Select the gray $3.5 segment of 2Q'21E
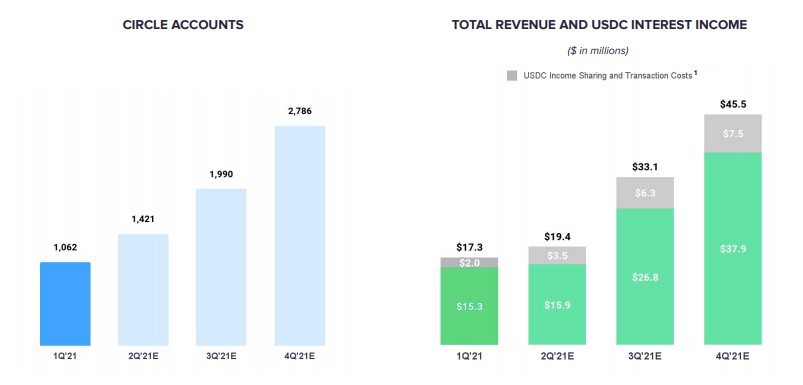Viewport: 803px width, 385px height. coord(557,255)
